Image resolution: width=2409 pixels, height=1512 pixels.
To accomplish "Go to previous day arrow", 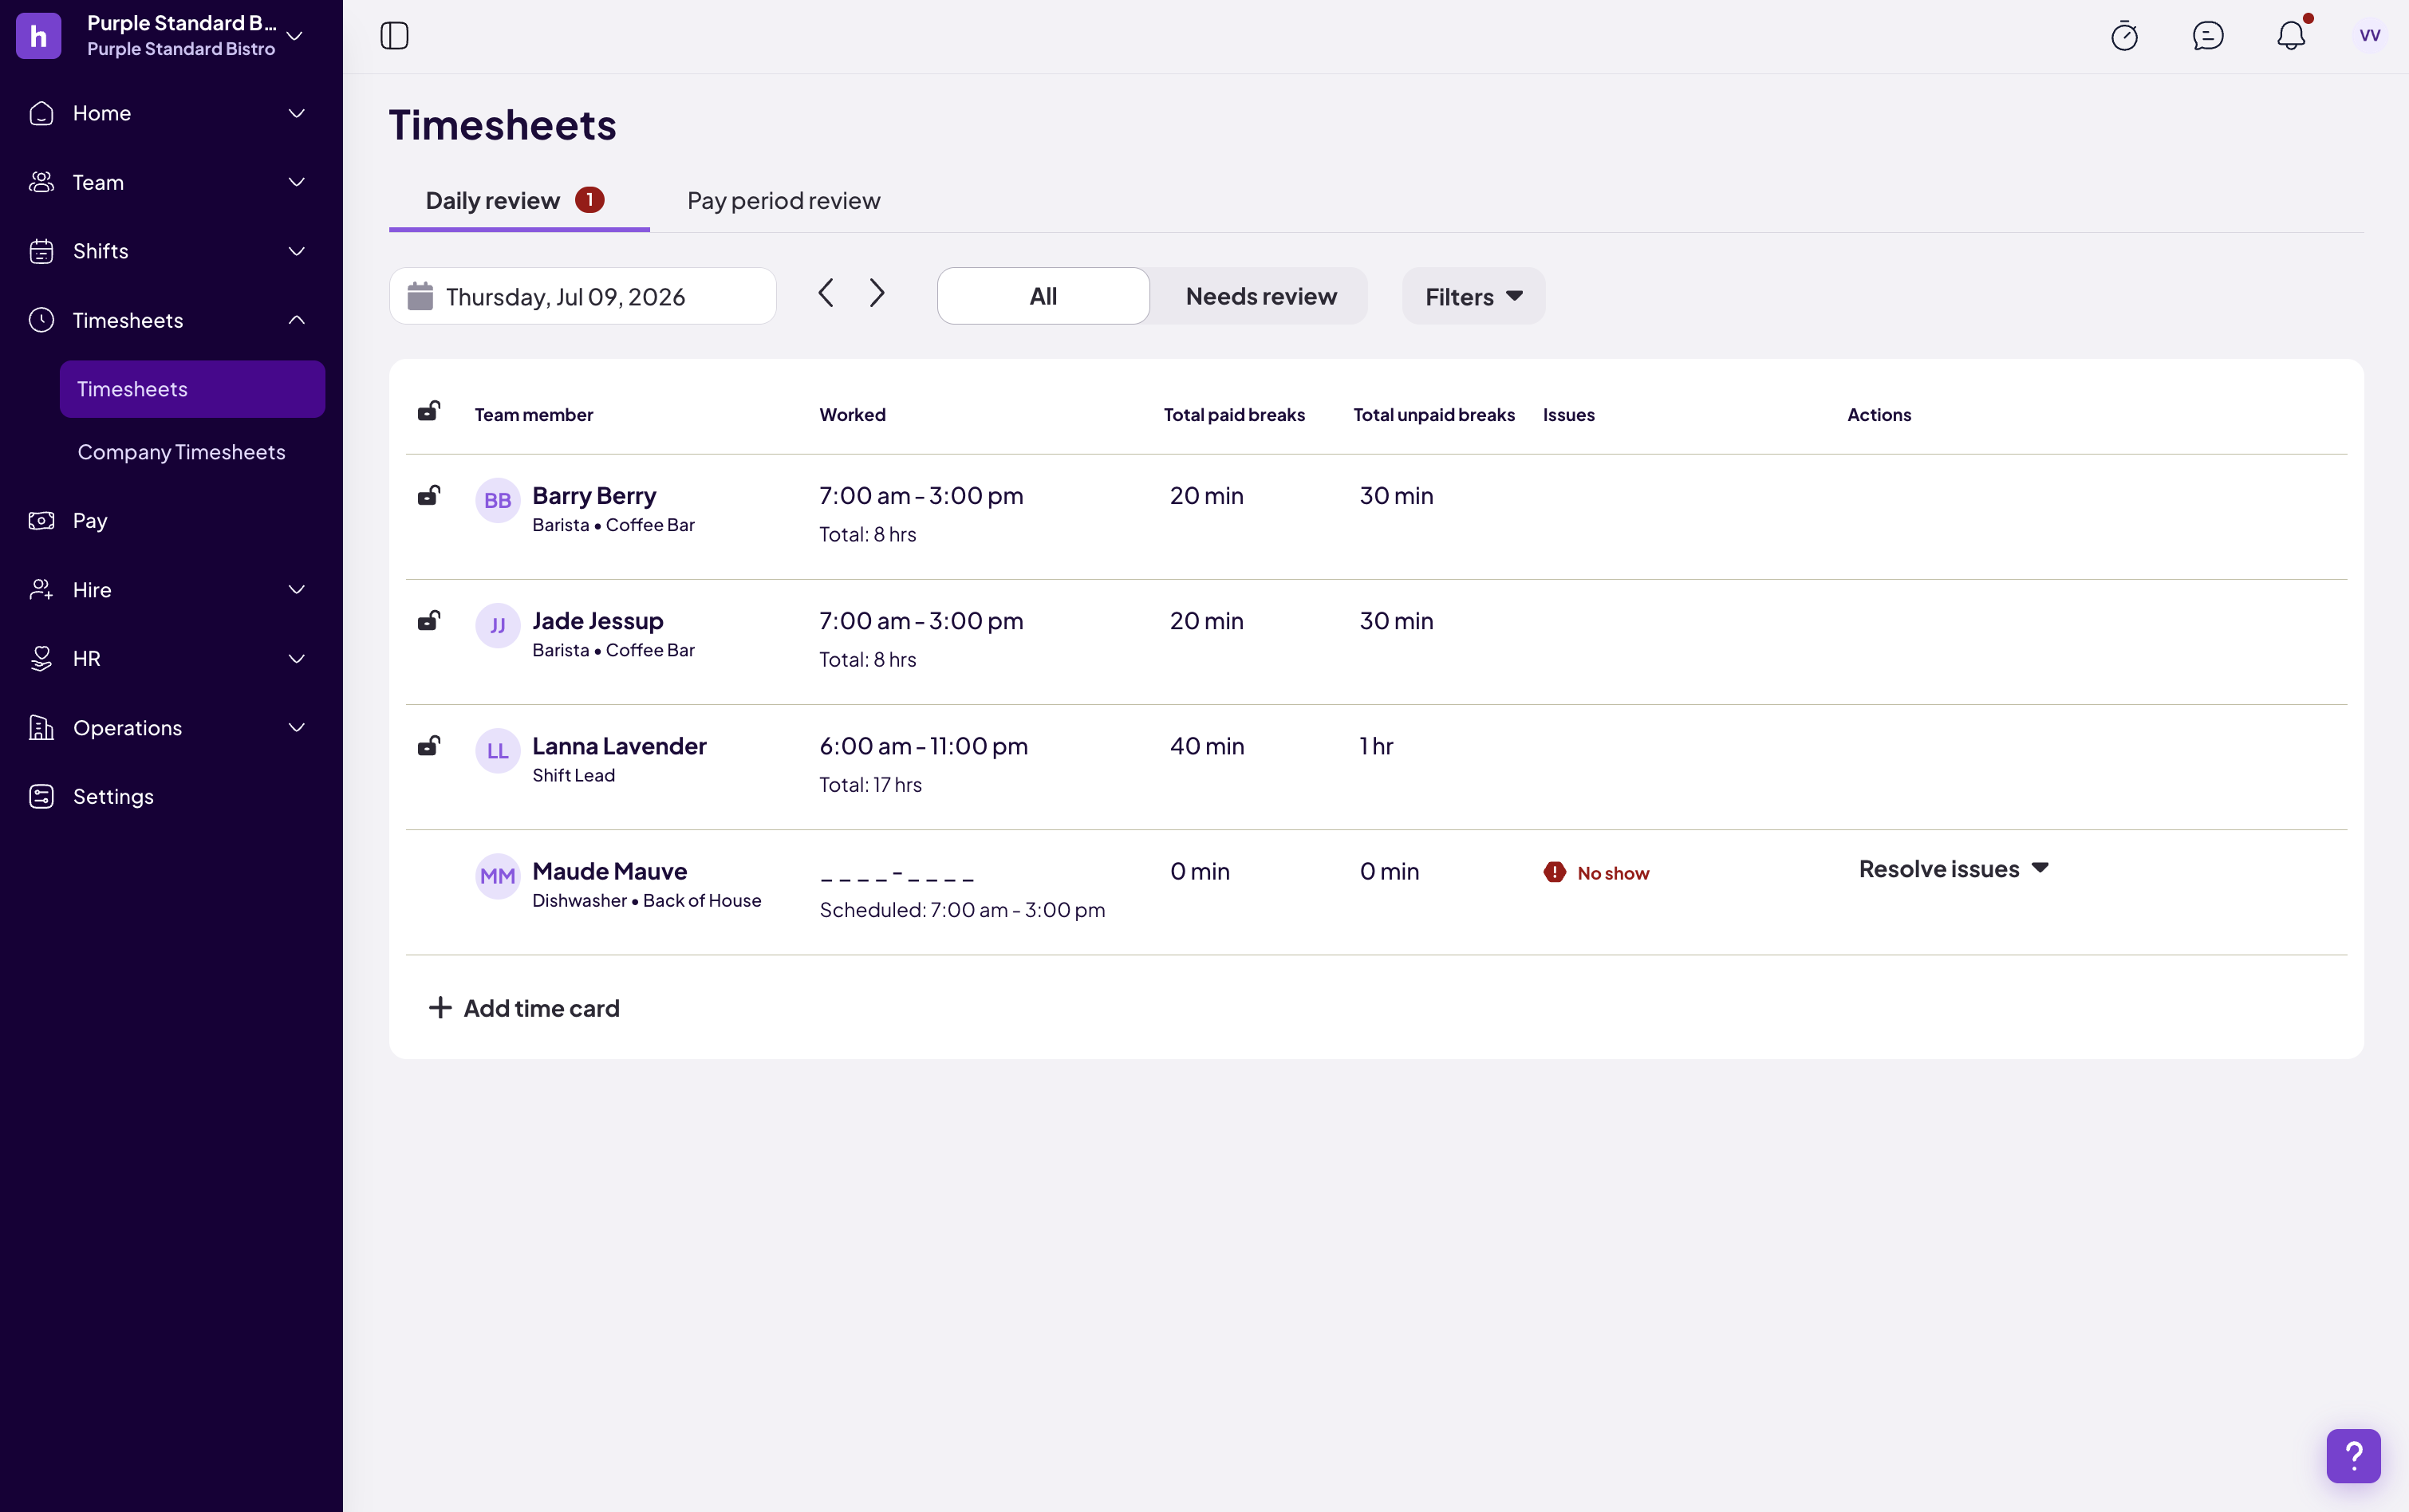I will [825, 293].
